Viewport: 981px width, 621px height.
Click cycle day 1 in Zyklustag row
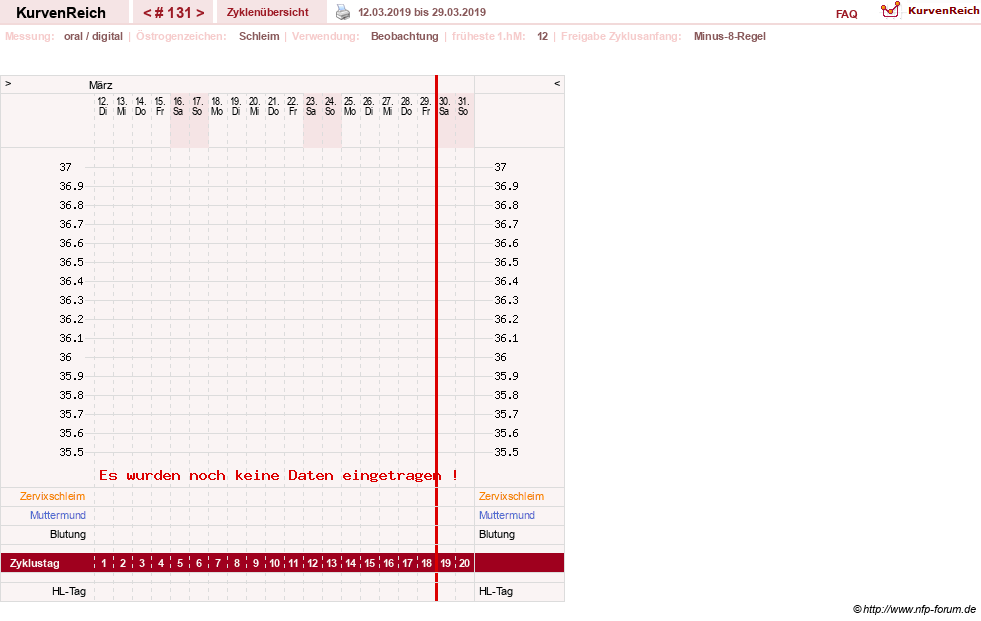point(104,563)
